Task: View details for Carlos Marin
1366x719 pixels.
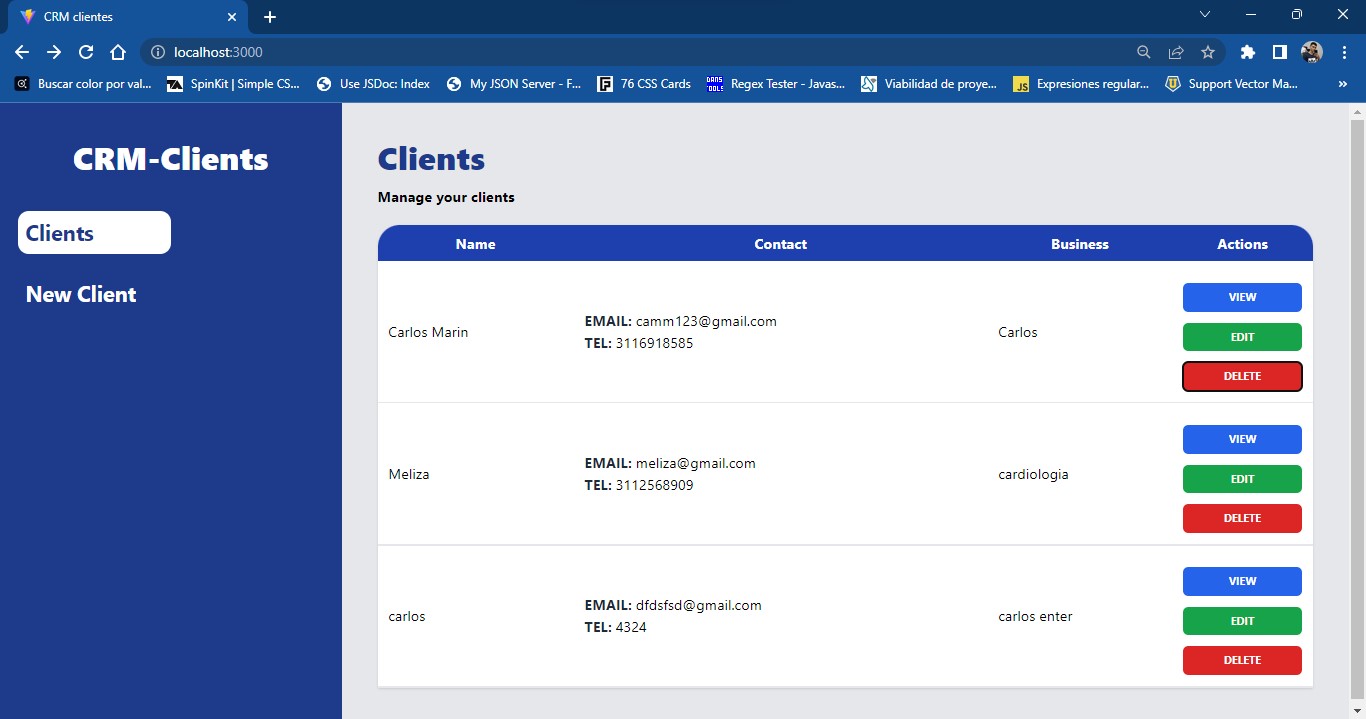Action: pyautogui.click(x=1242, y=297)
